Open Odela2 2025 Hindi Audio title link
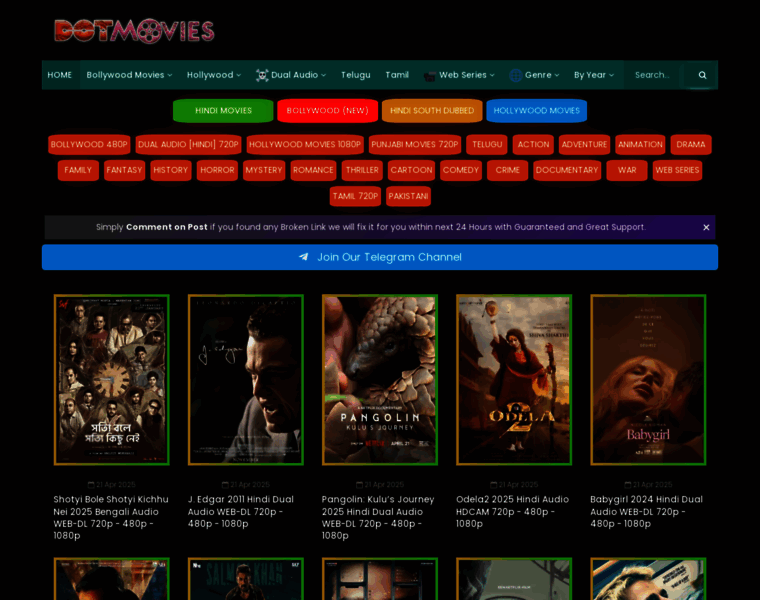 click(x=512, y=512)
